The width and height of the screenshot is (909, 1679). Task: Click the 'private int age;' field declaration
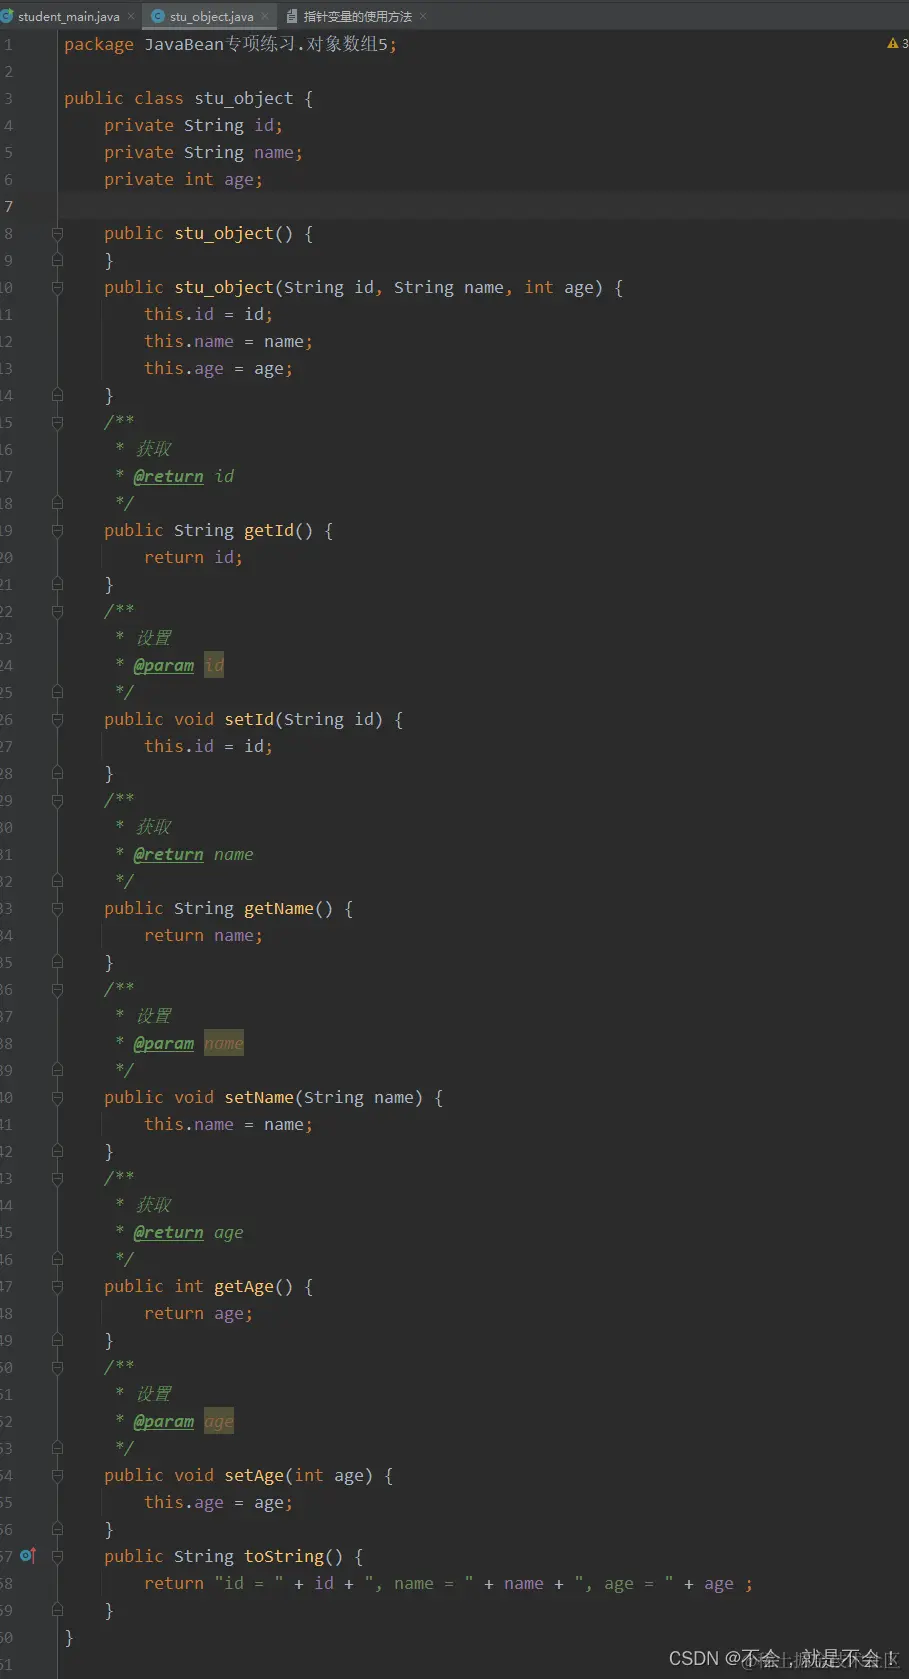(x=184, y=179)
